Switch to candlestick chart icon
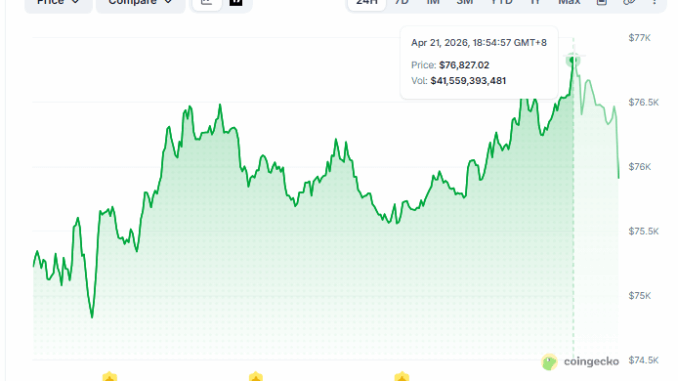The width and height of the screenshot is (678, 381). 236,3
